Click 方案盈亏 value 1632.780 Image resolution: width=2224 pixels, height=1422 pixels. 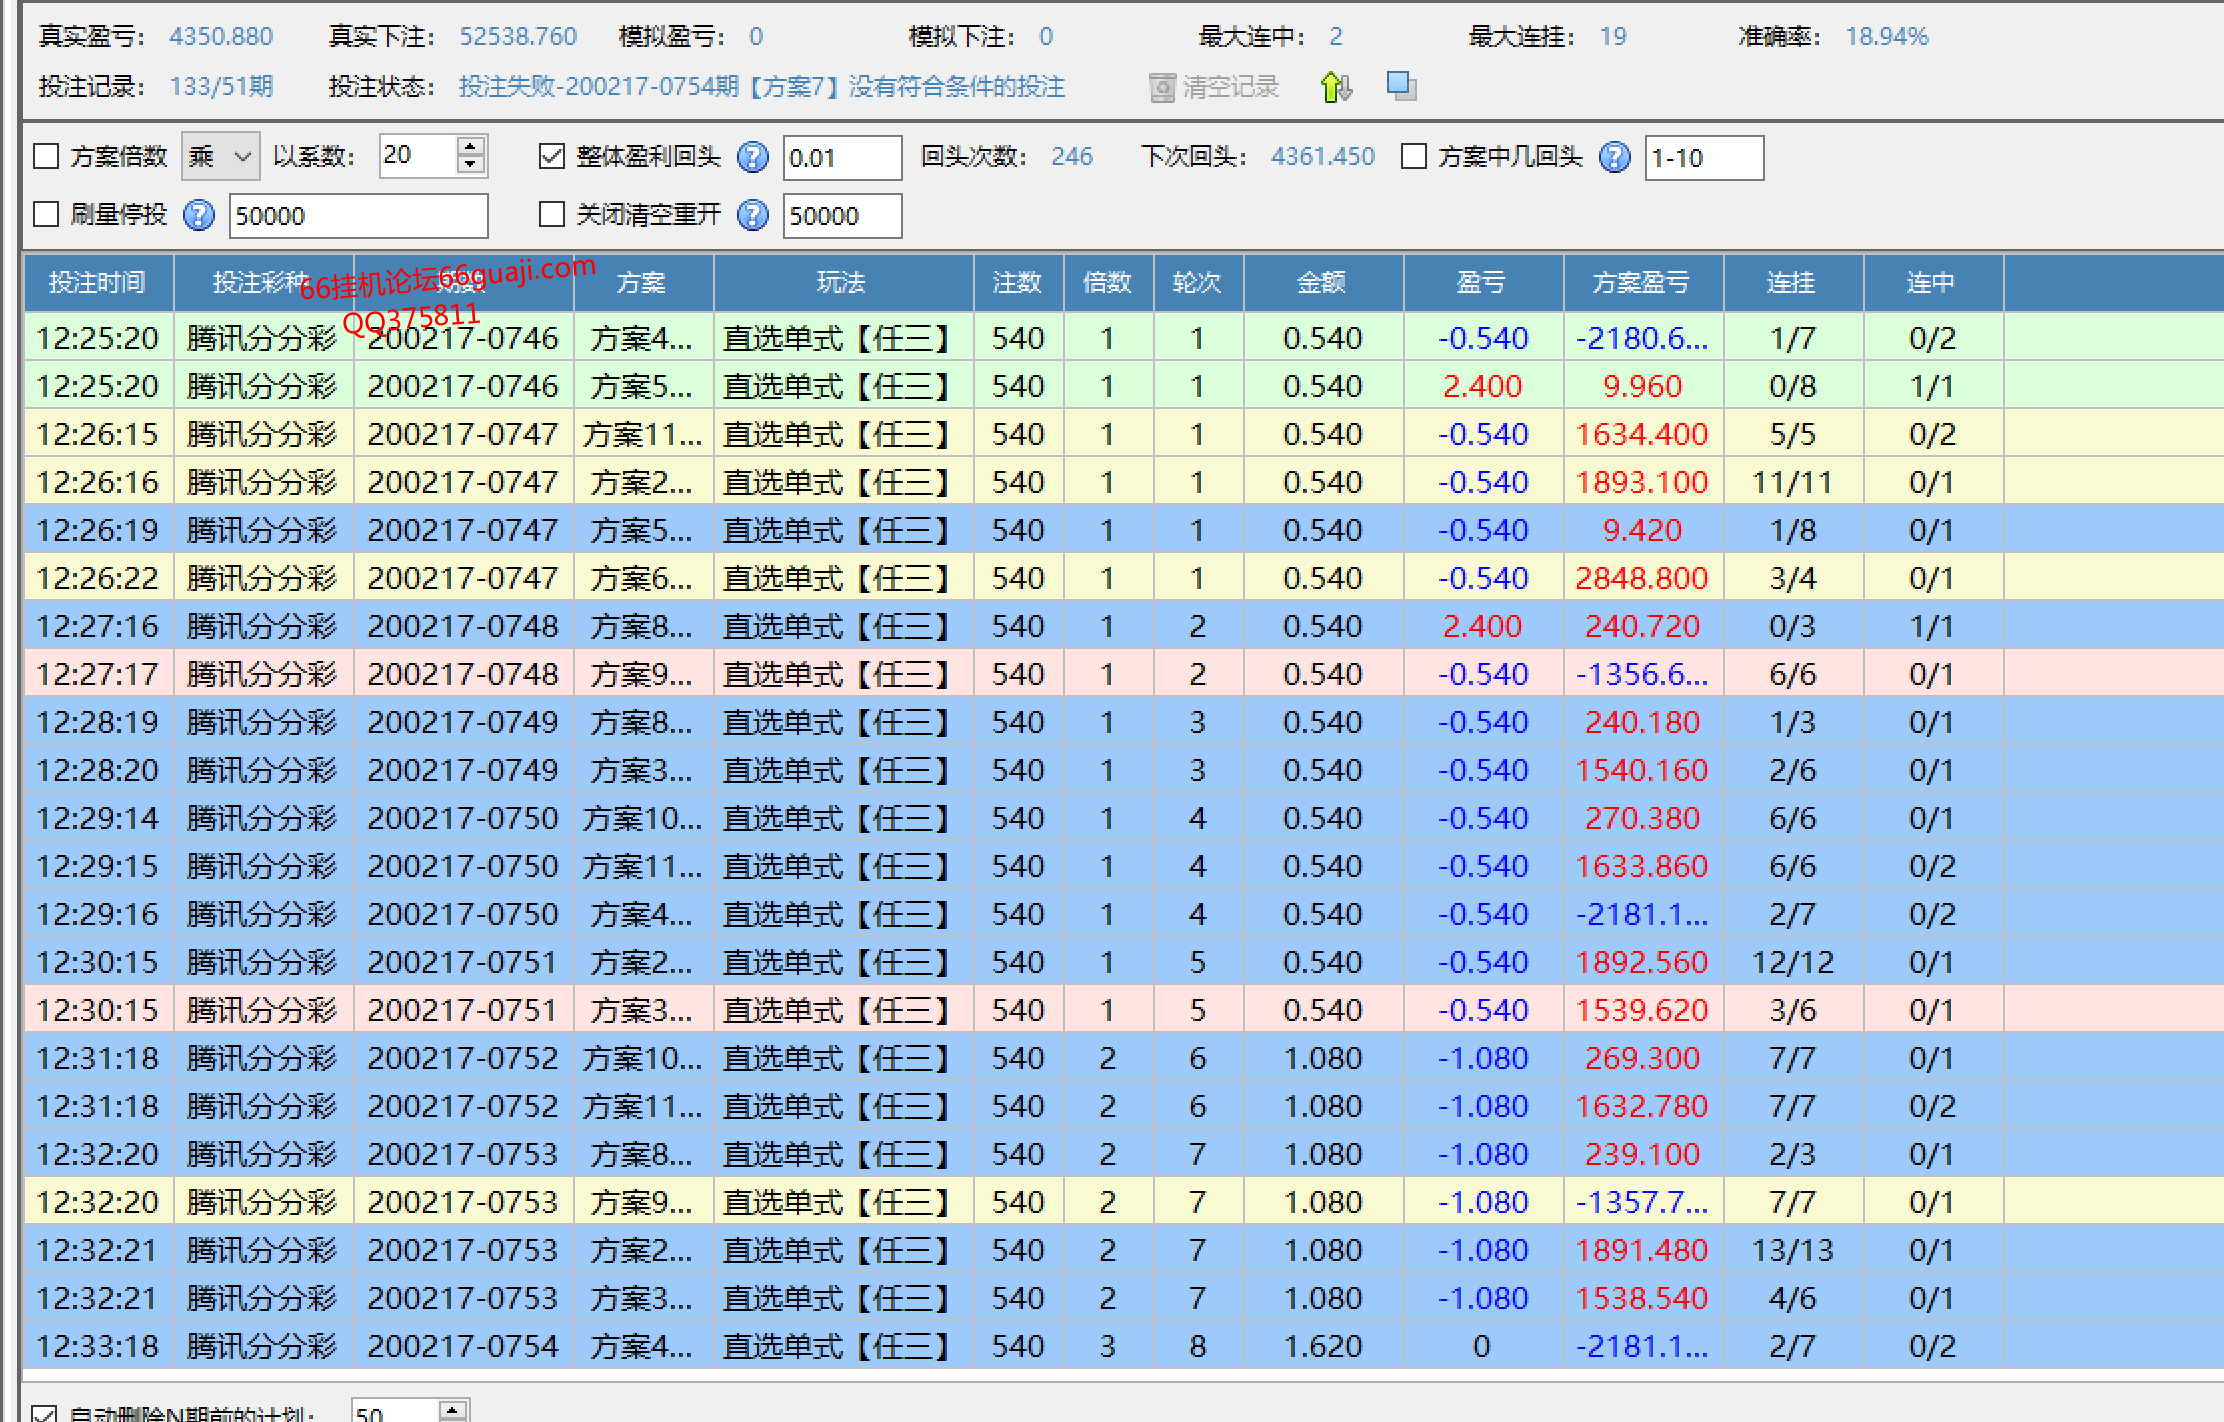[1642, 1106]
